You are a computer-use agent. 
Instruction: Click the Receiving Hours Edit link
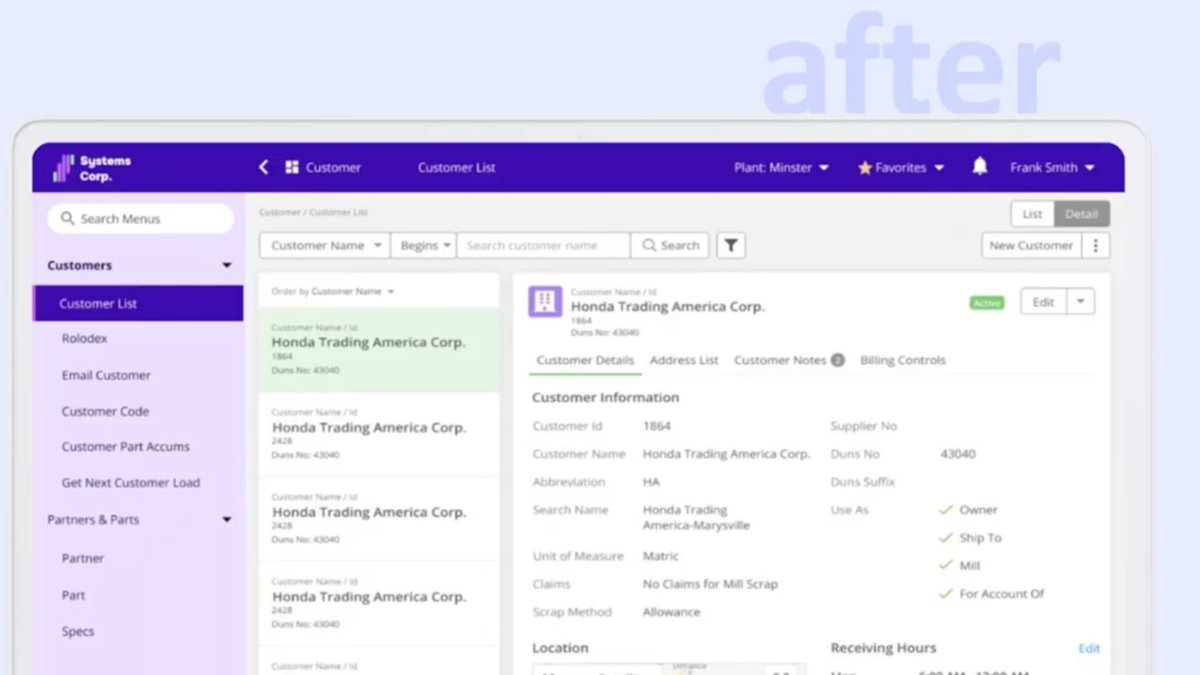pyautogui.click(x=1089, y=649)
